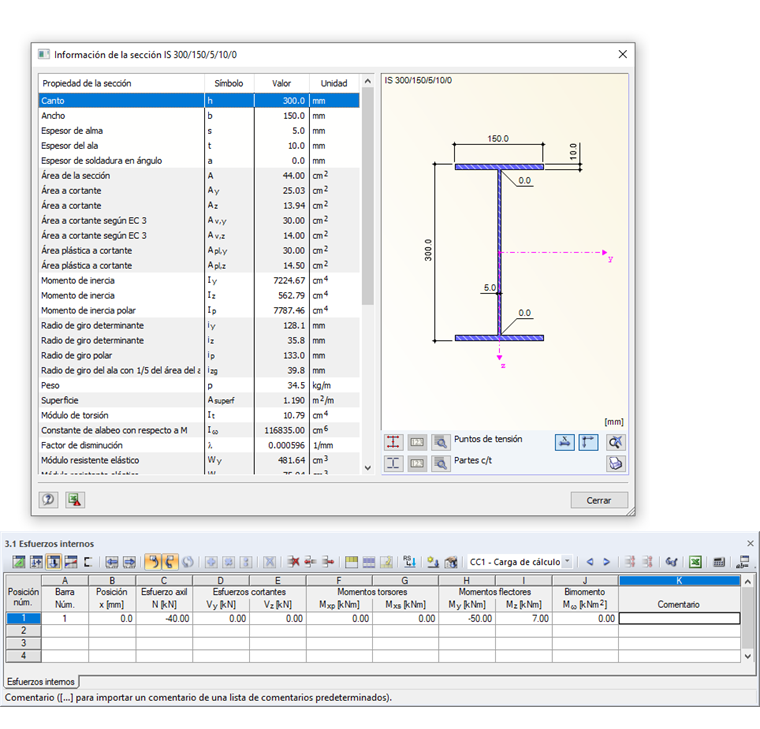Viewport: 760px width, 729px height.
Task: Select row header 1 in internal forces table
Action: click(23, 618)
